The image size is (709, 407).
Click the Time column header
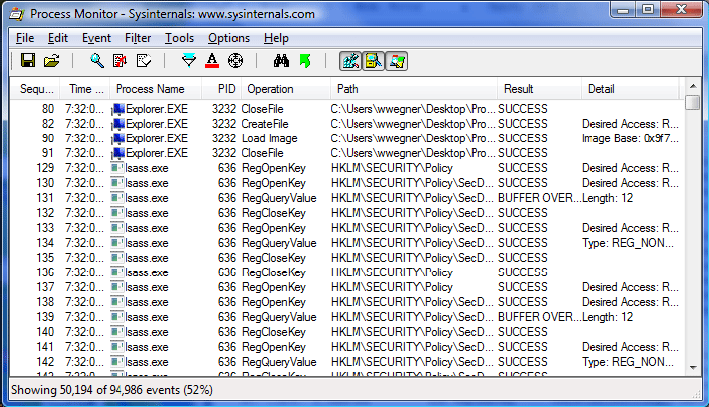(x=86, y=89)
